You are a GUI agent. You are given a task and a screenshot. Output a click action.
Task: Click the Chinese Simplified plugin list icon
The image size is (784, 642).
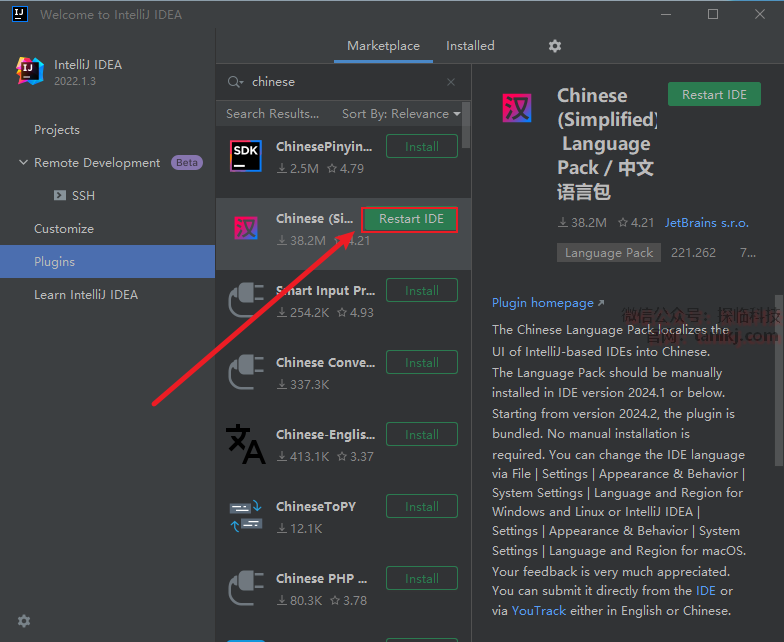coord(246,228)
